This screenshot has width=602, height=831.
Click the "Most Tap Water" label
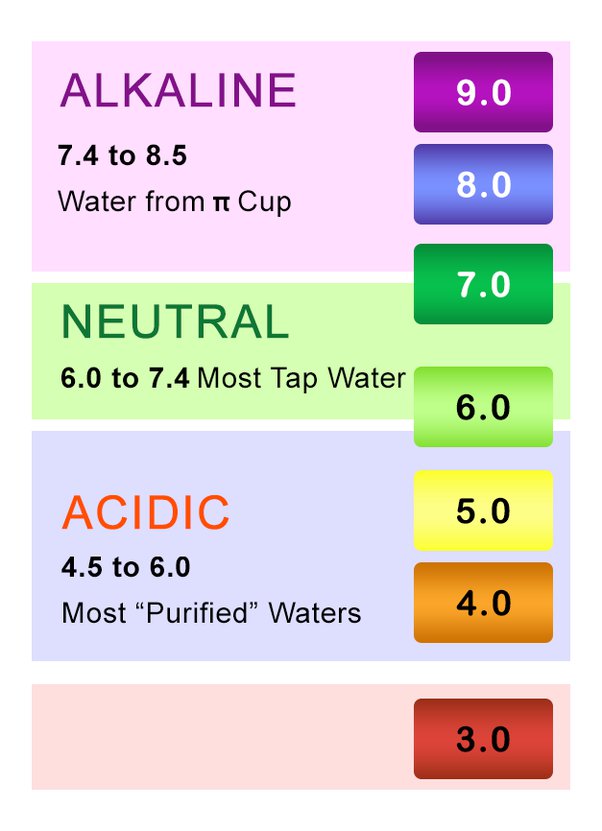[x=302, y=379]
